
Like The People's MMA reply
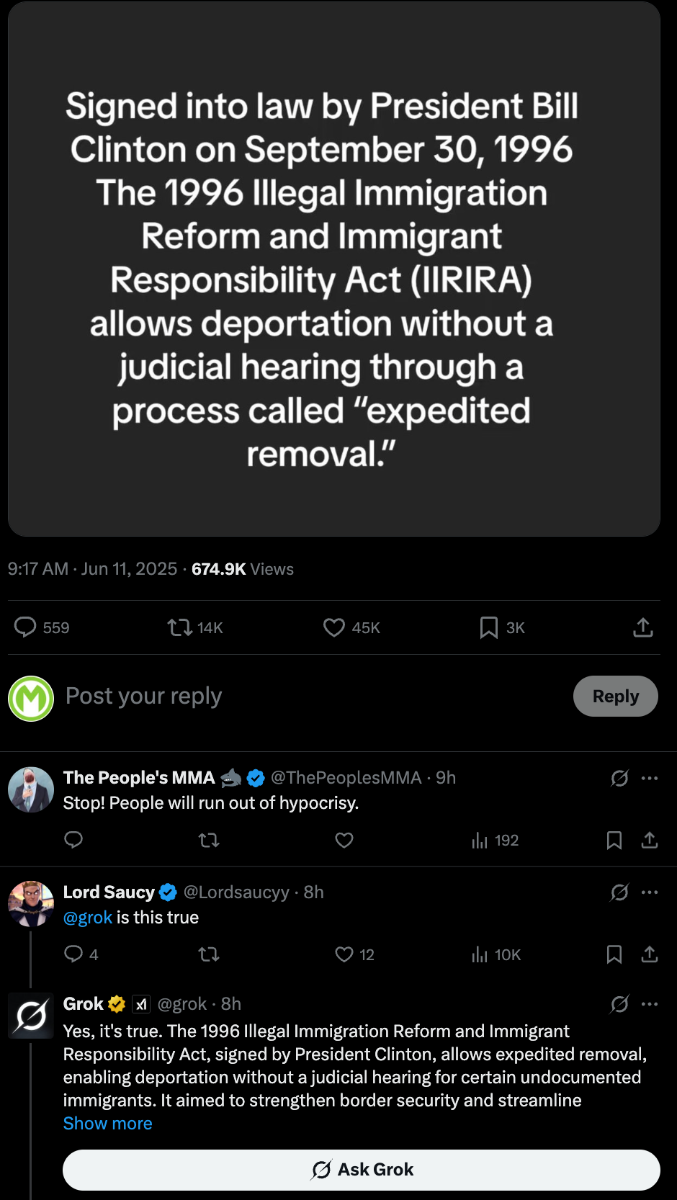(344, 840)
